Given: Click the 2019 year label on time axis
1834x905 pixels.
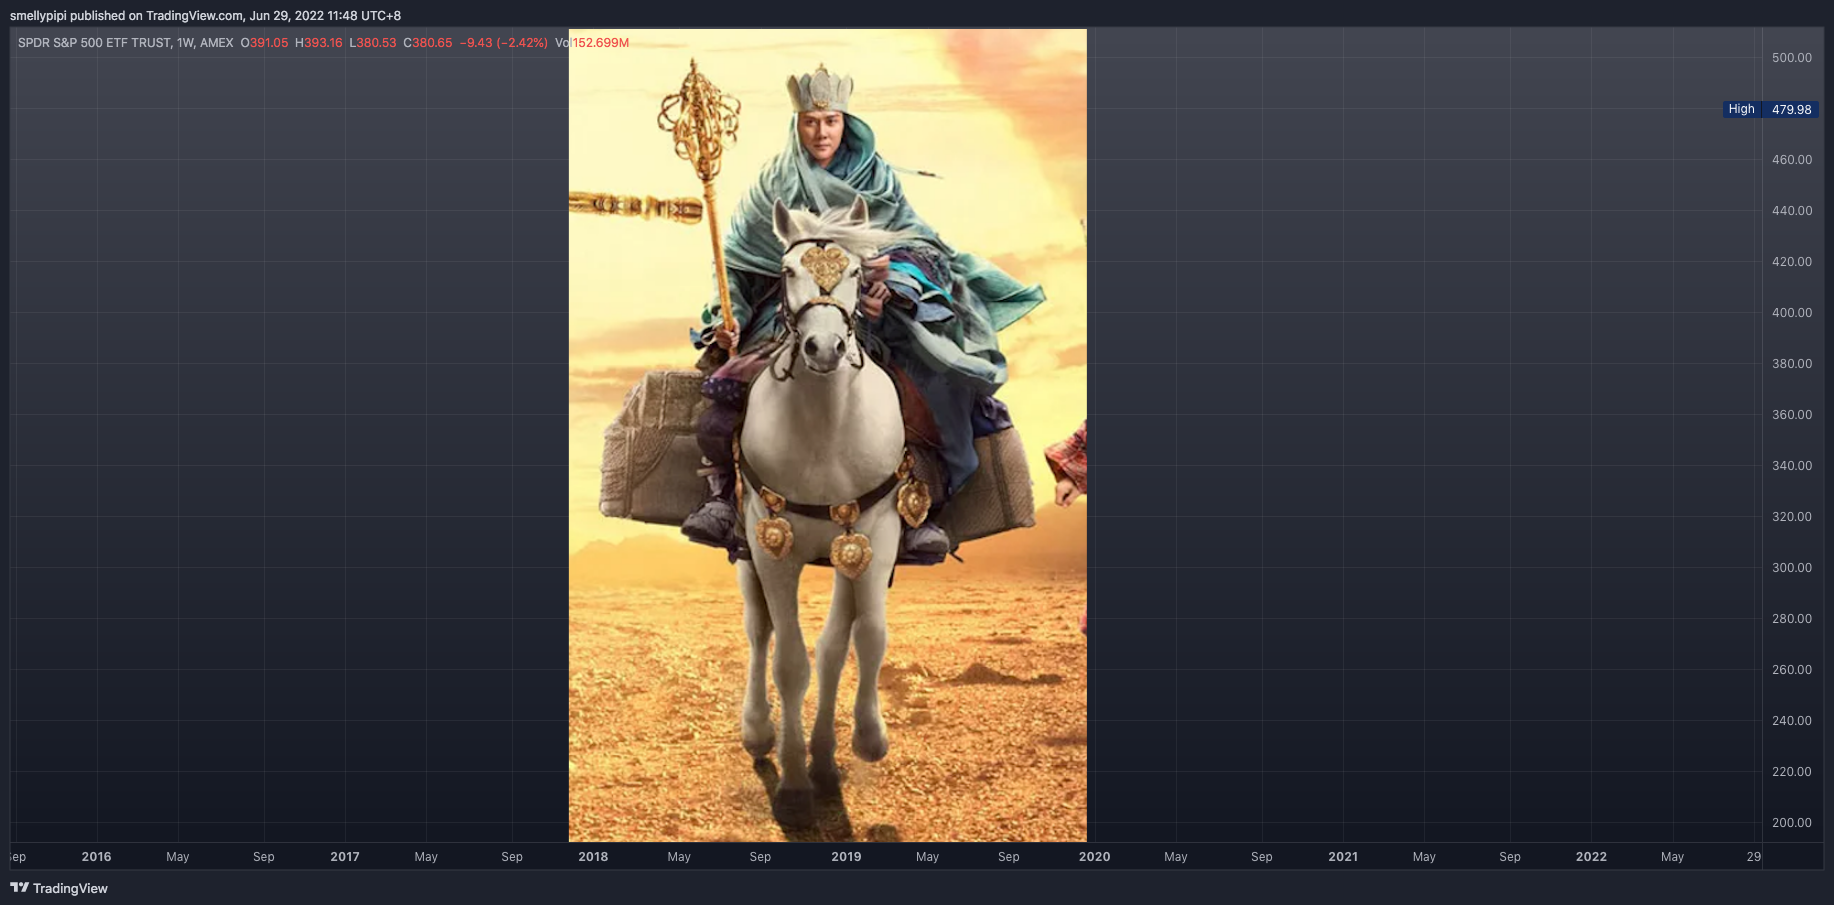Looking at the screenshot, I should (x=846, y=857).
